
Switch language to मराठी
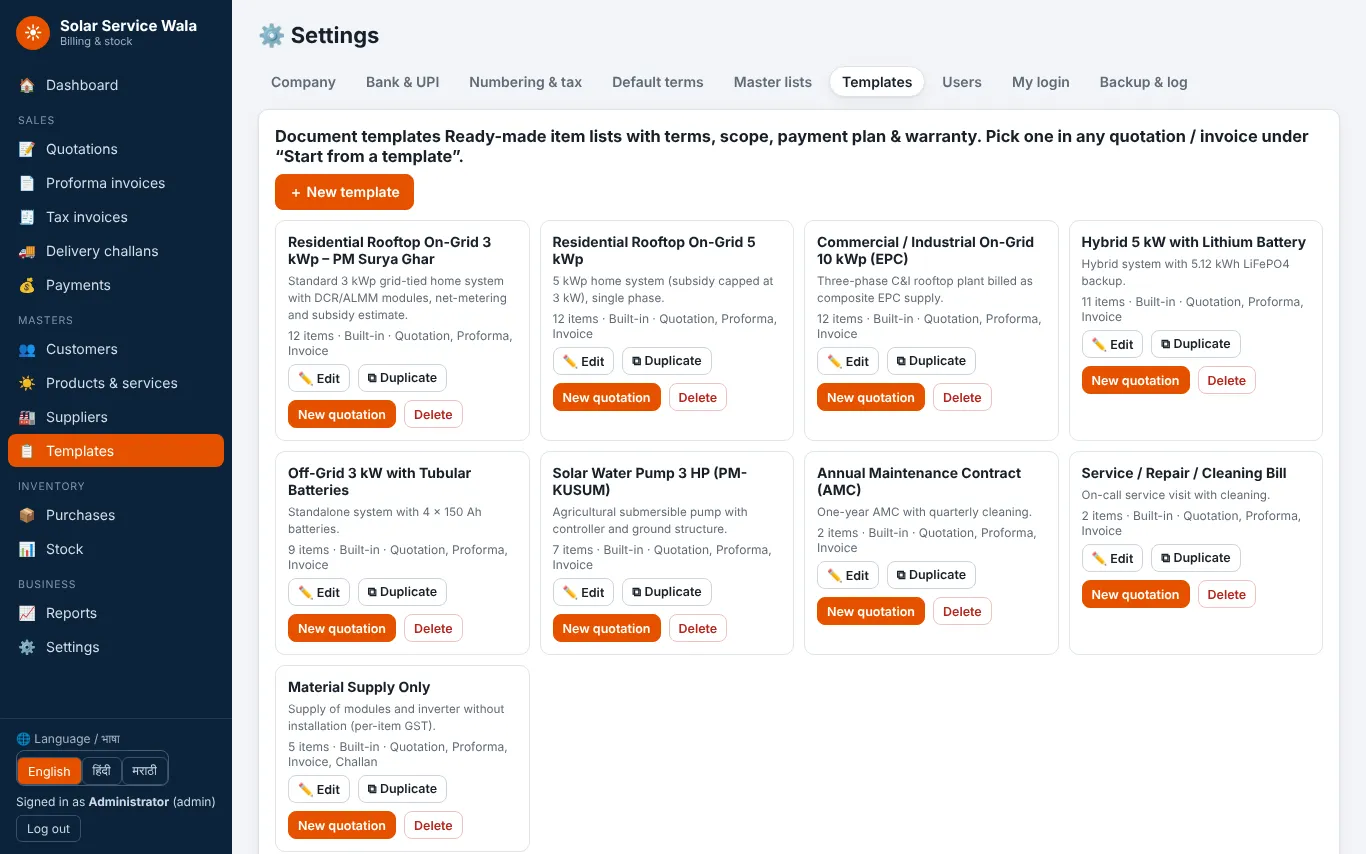[145, 771]
